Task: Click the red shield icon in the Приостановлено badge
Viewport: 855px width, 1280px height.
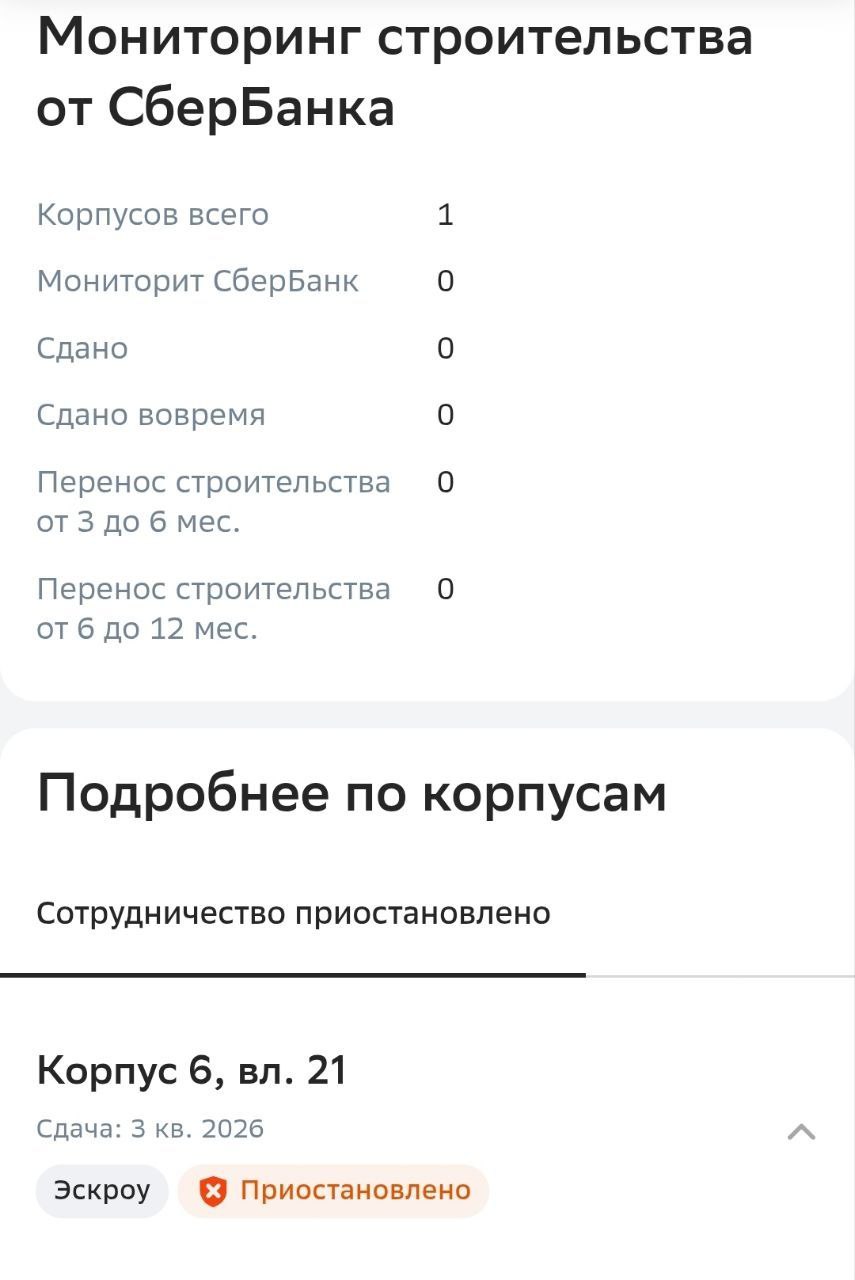Action: (212, 1191)
